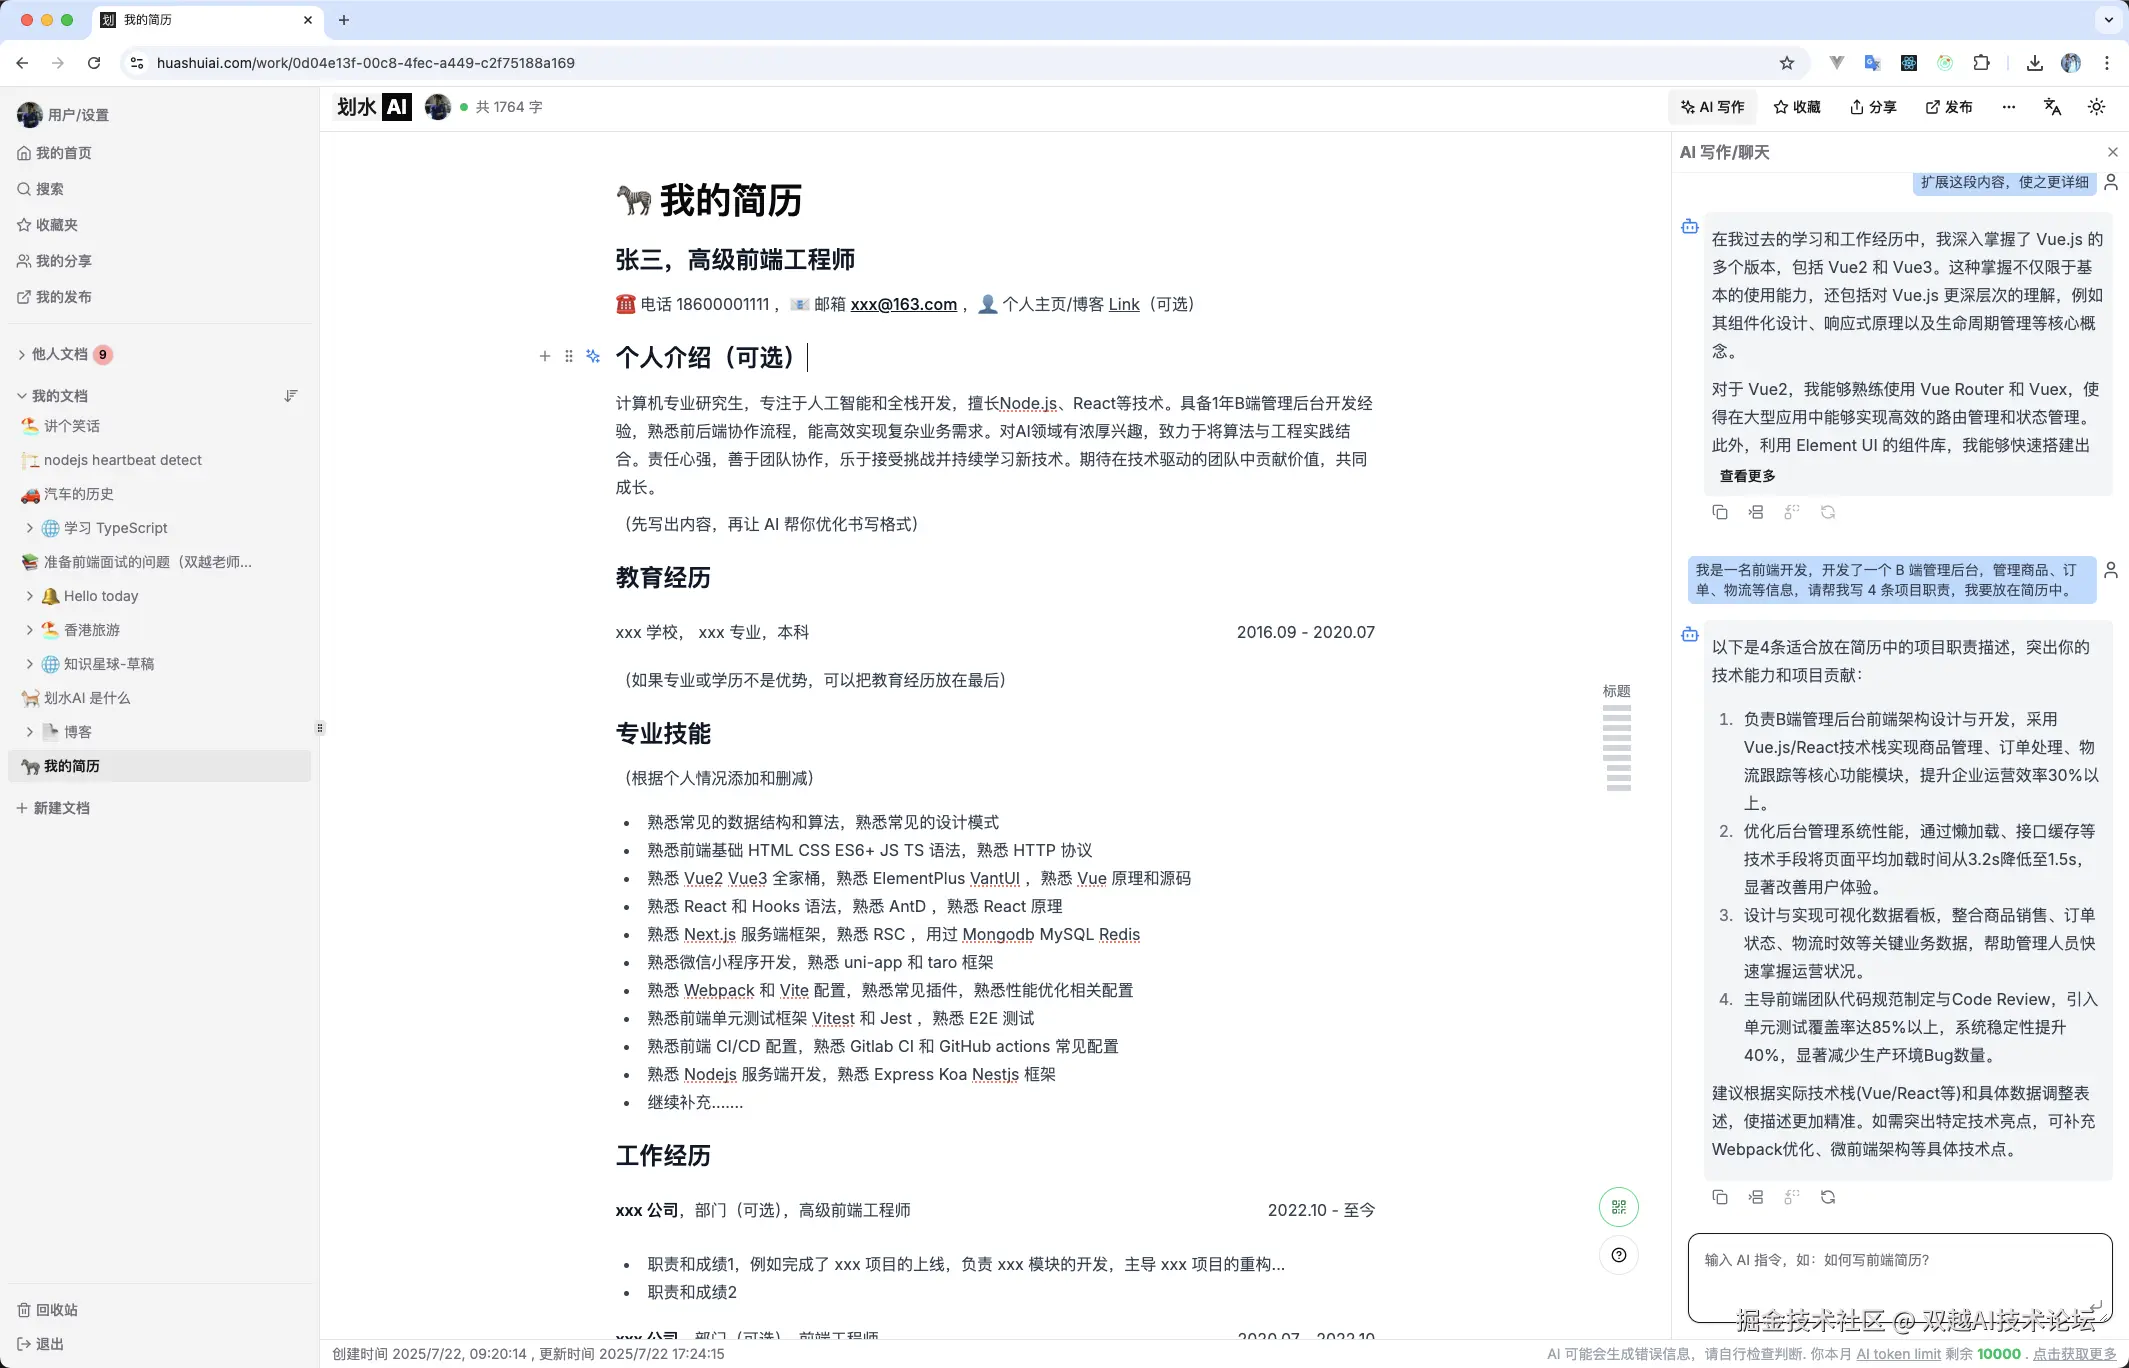The width and height of the screenshot is (2129, 1368).
Task: Open the xxx@163.com email link
Action: tap(902, 304)
